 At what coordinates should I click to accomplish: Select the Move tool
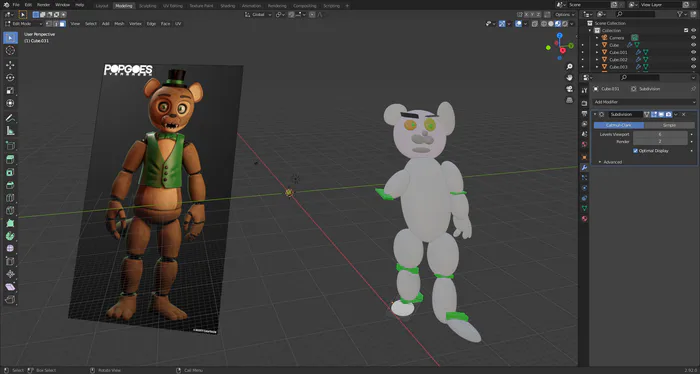[x=10, y=65]
